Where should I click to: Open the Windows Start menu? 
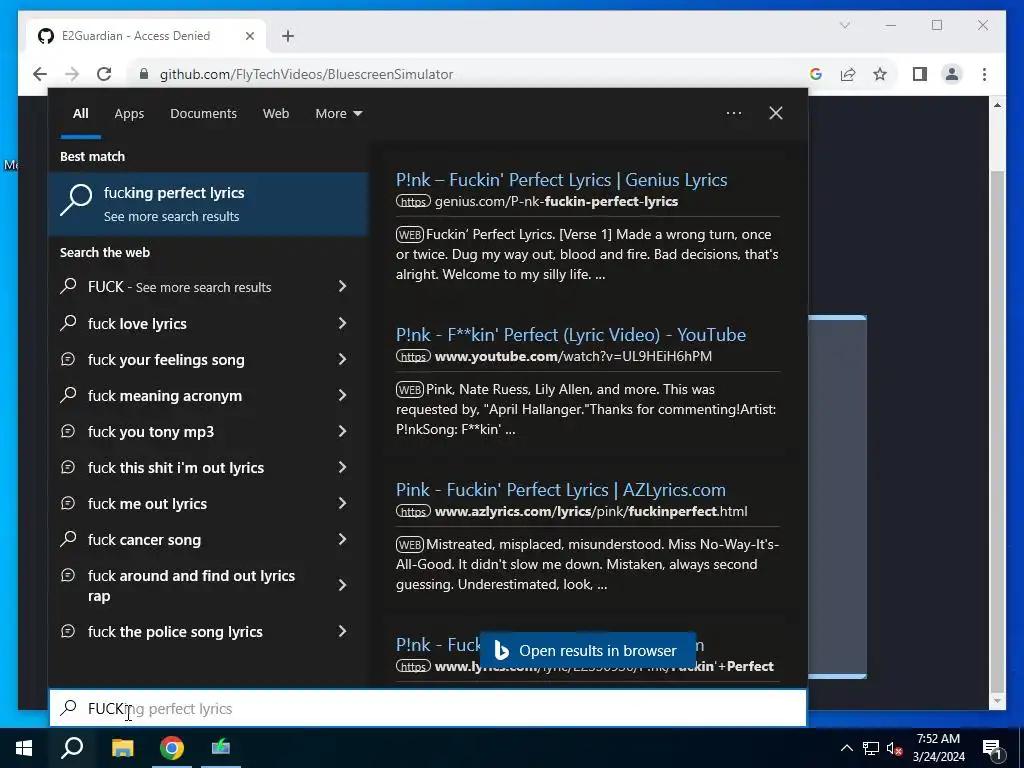pyautogui.click(x=24, y=748)
